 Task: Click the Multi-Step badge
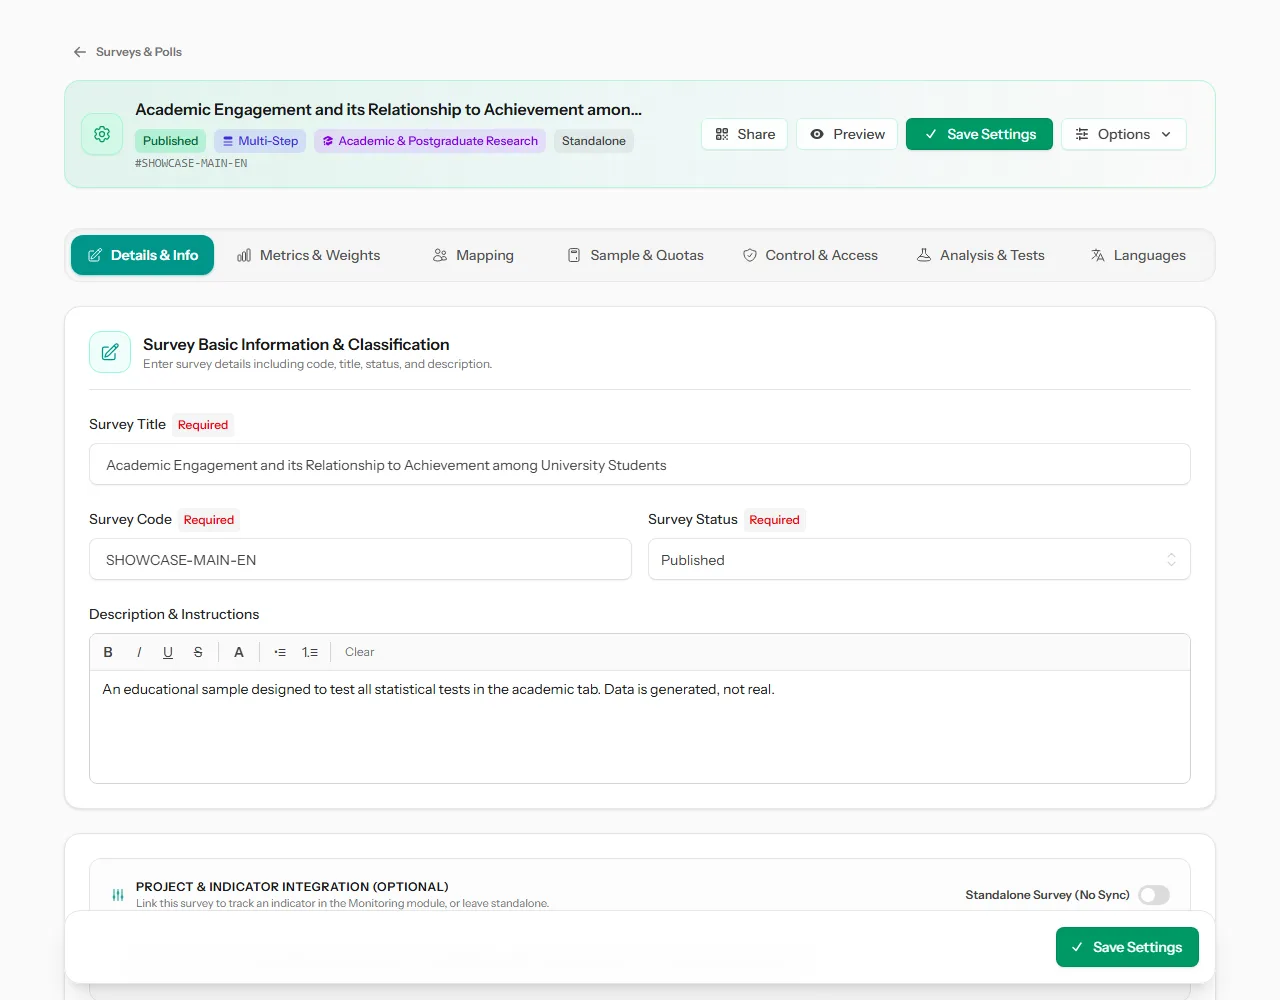260,141
